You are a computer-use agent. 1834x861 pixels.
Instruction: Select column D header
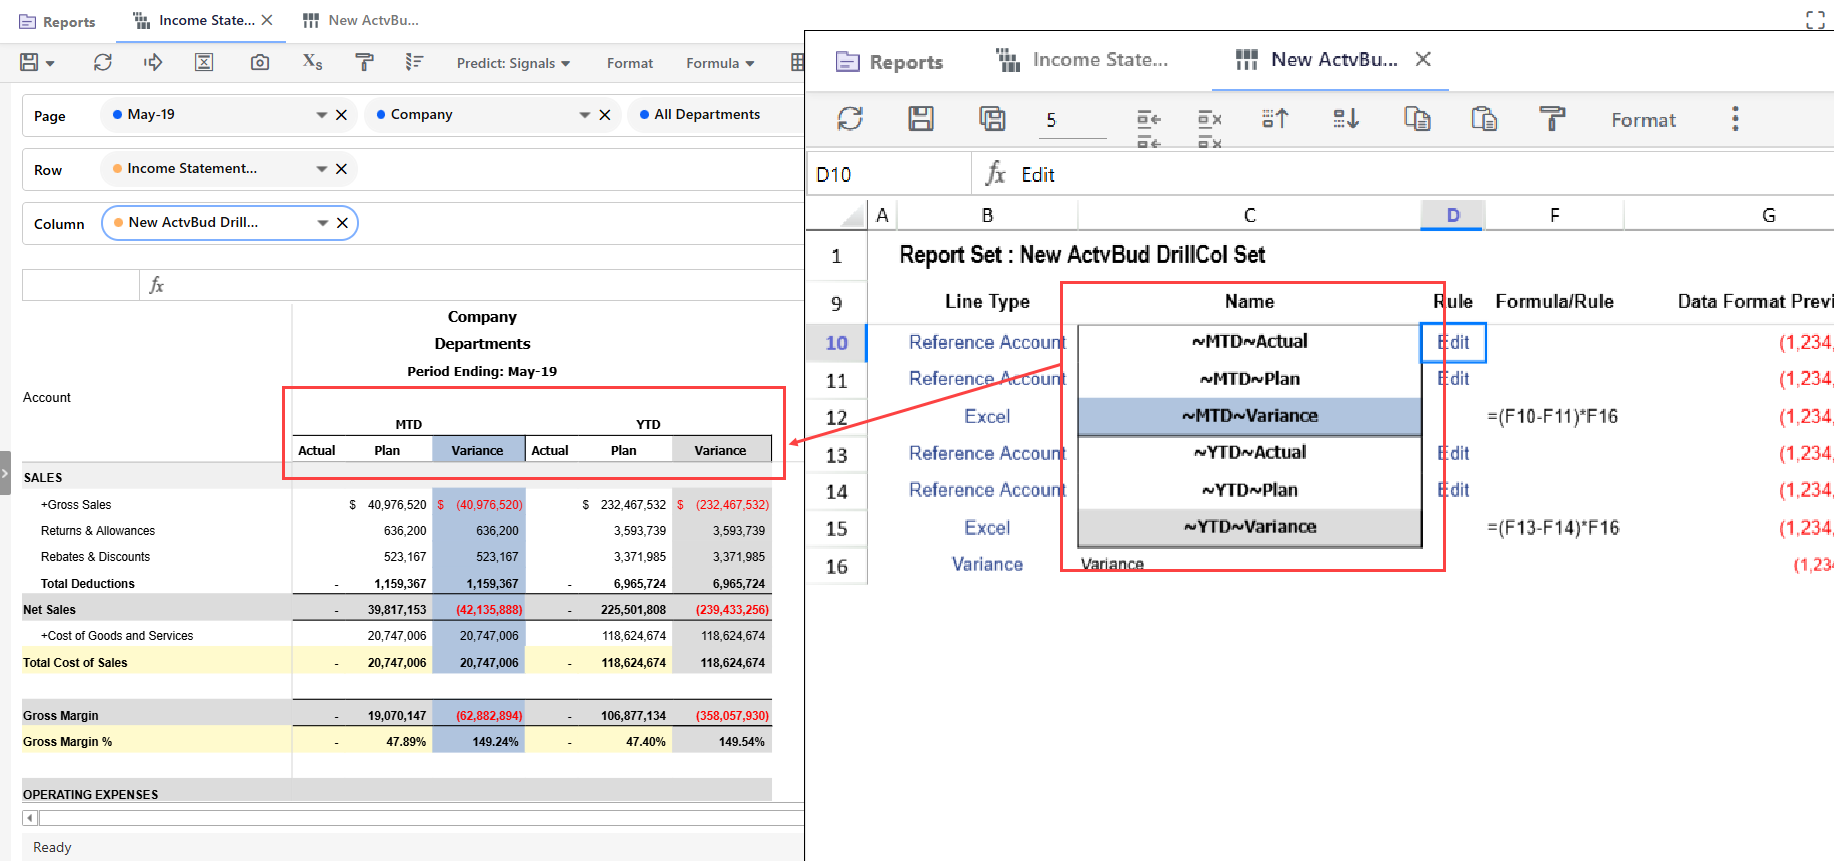click(x=1453, y=215)
